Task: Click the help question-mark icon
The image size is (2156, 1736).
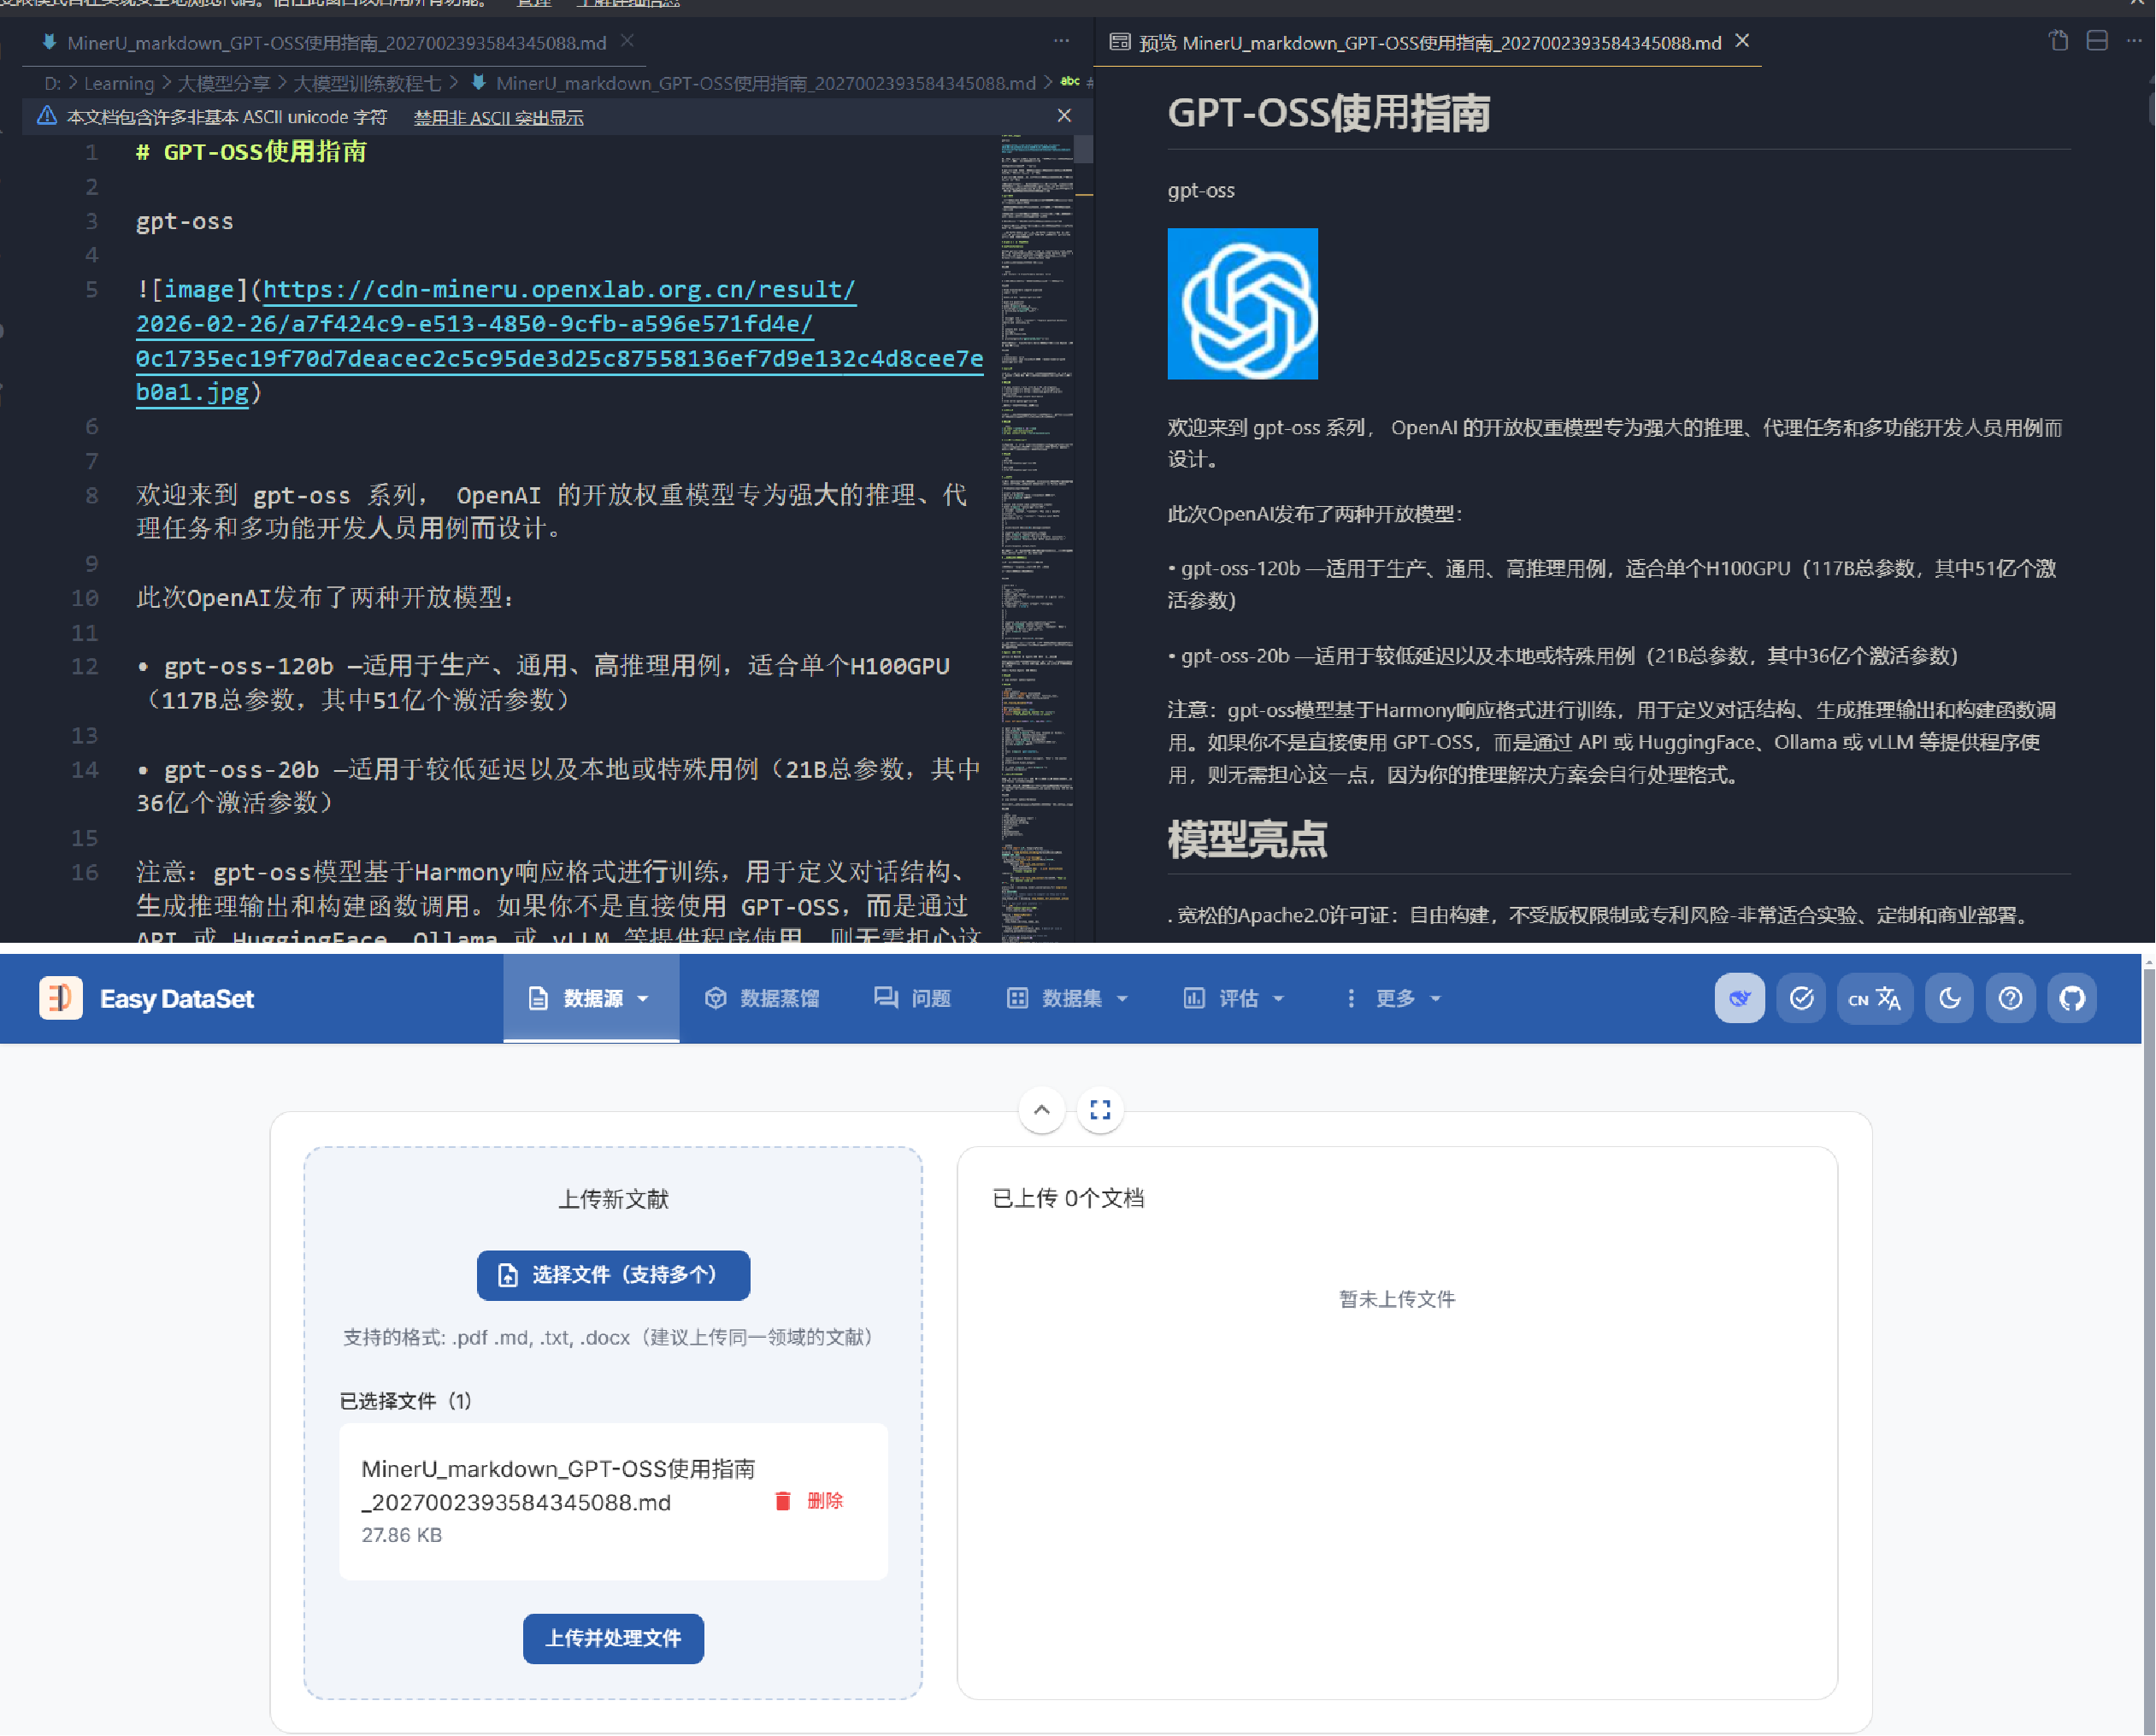Action: (x=2010, y=998)
